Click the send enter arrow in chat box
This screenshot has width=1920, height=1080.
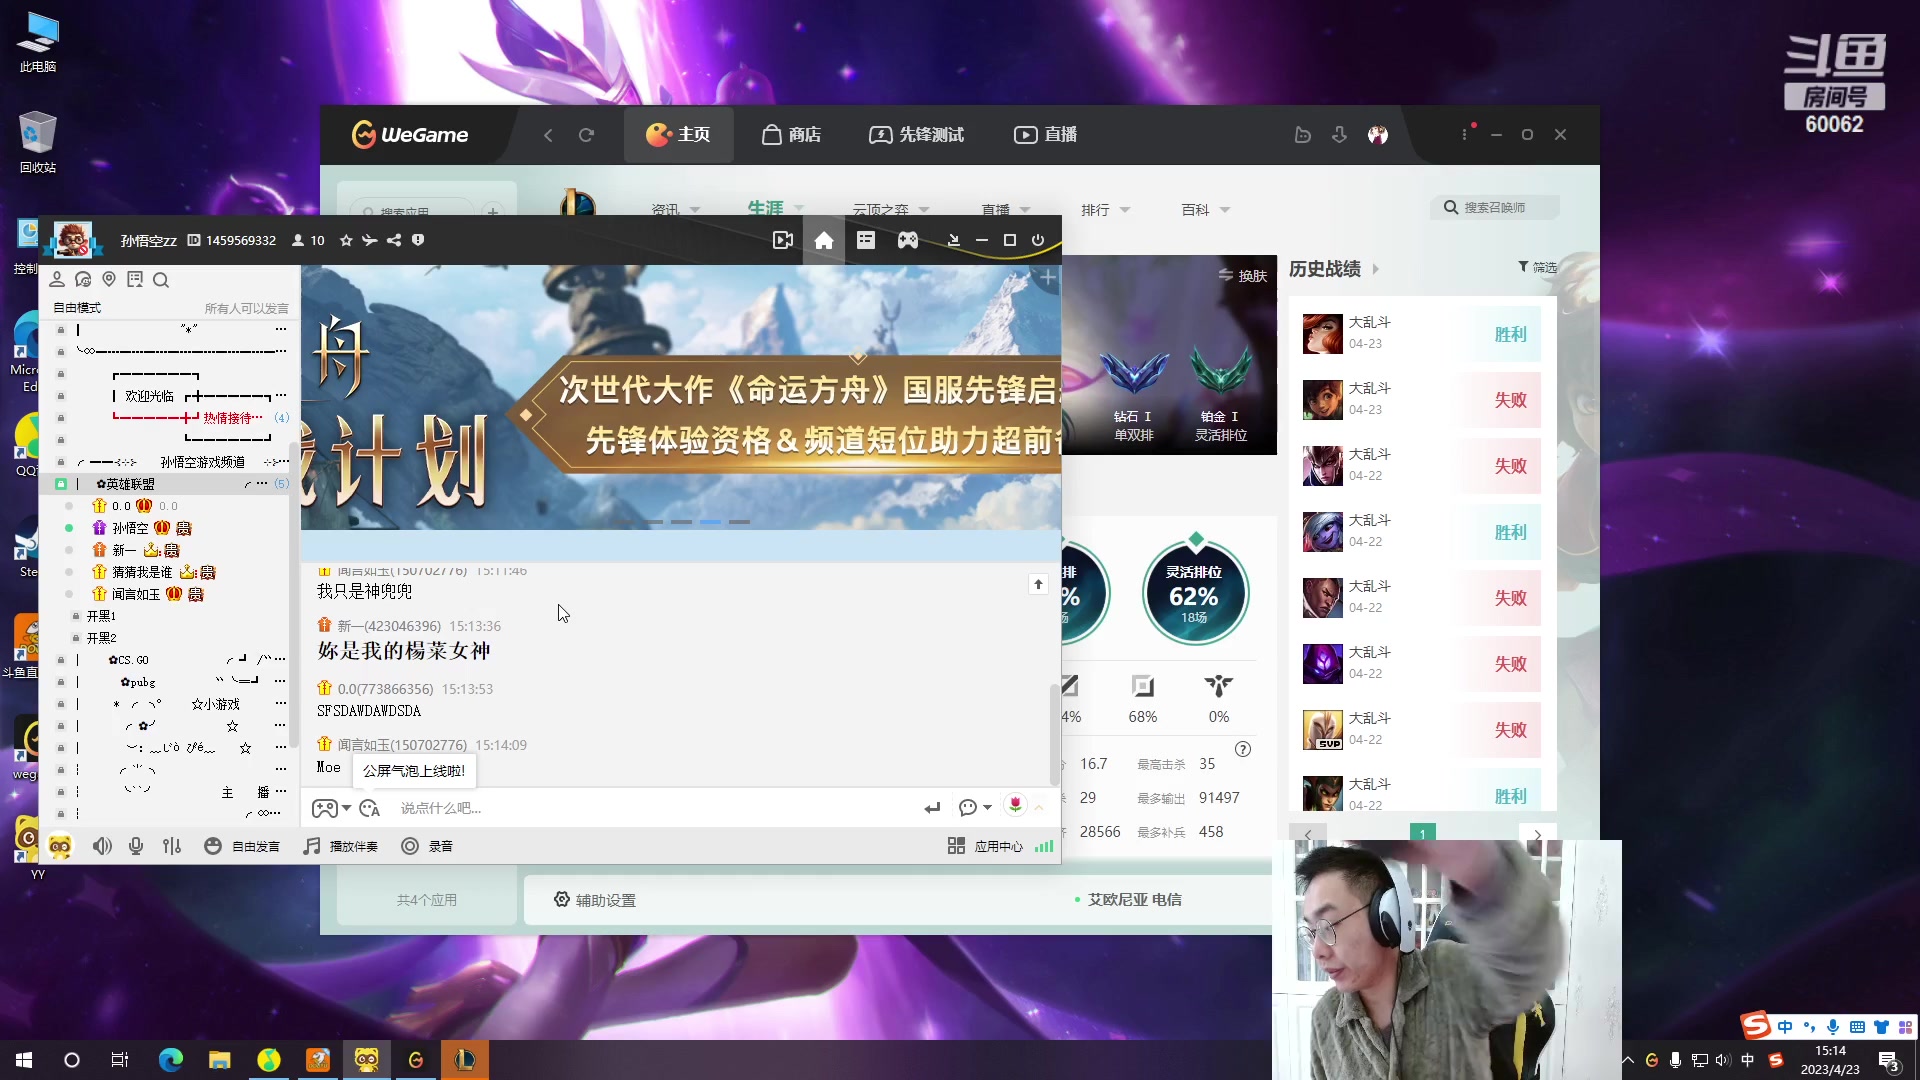(x=932, y=808)
